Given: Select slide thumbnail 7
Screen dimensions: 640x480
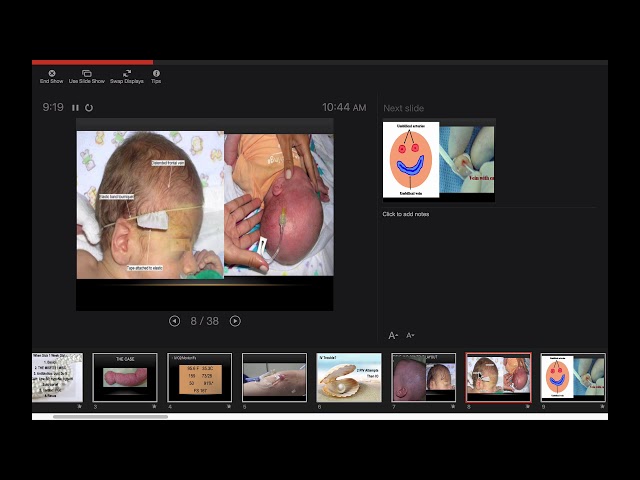Looking at the screenshot, I should 424,378.
